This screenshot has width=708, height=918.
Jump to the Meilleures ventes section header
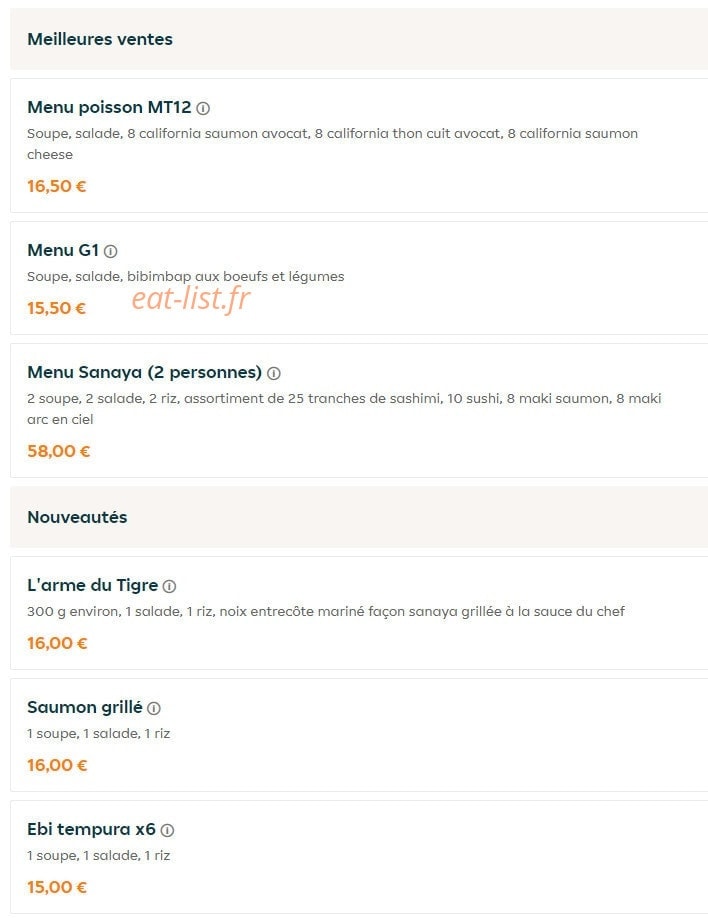click(x=100, y=39)
